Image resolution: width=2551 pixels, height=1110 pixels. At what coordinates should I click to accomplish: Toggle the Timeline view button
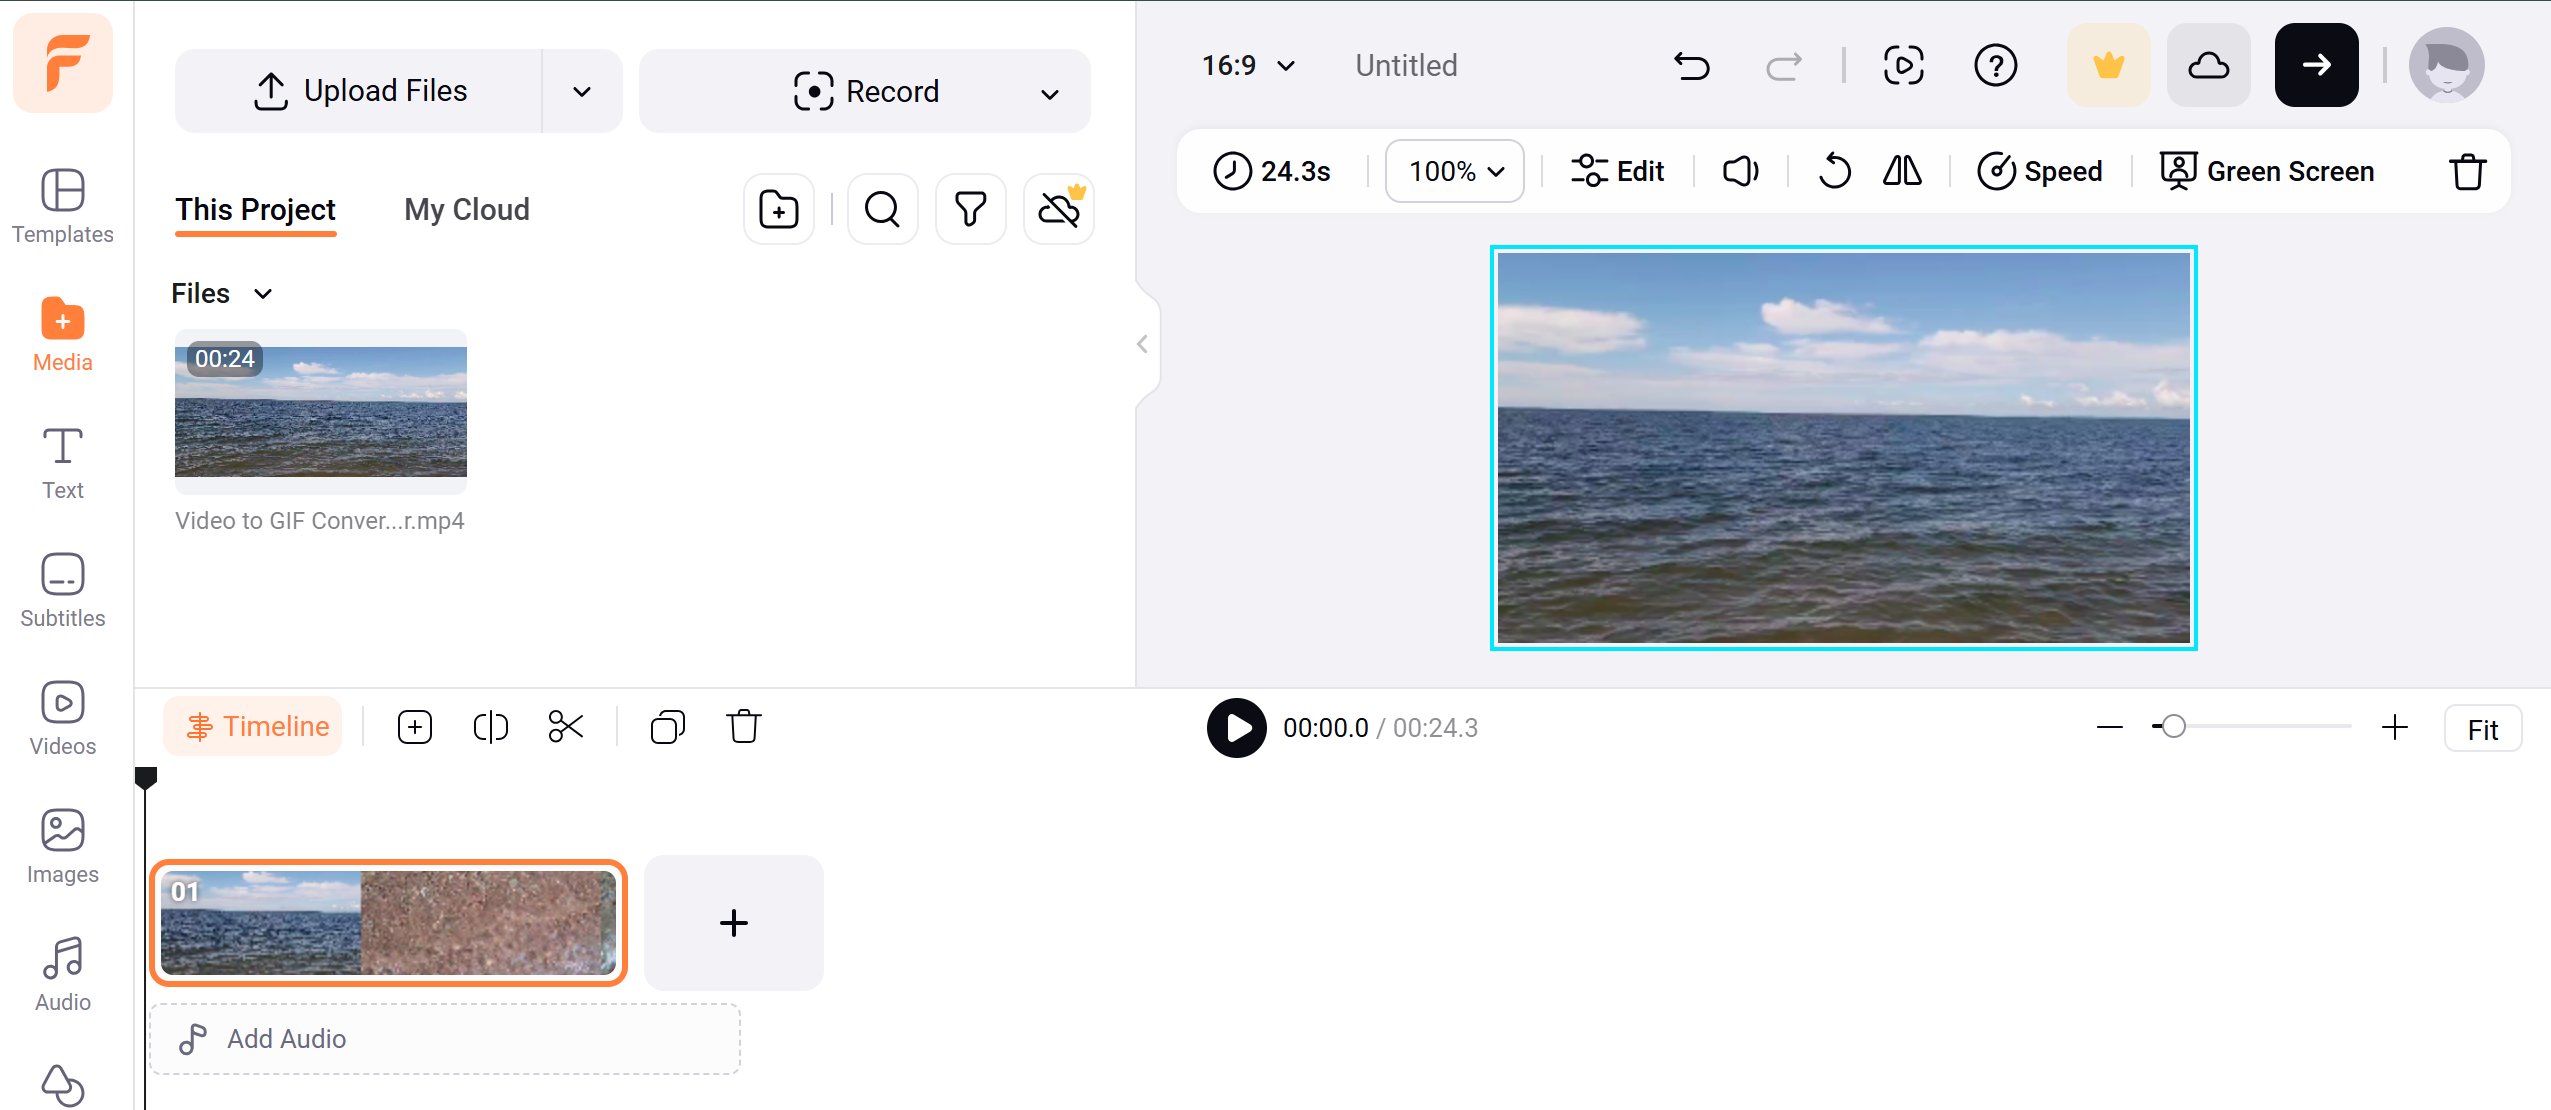254,727
